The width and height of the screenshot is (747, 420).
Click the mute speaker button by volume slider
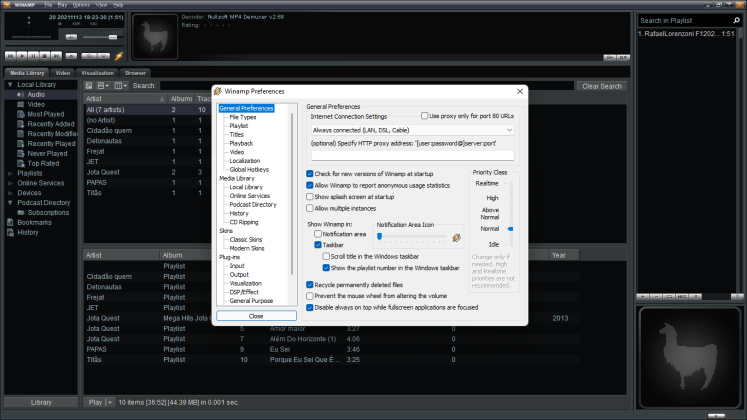pos(71,37)
